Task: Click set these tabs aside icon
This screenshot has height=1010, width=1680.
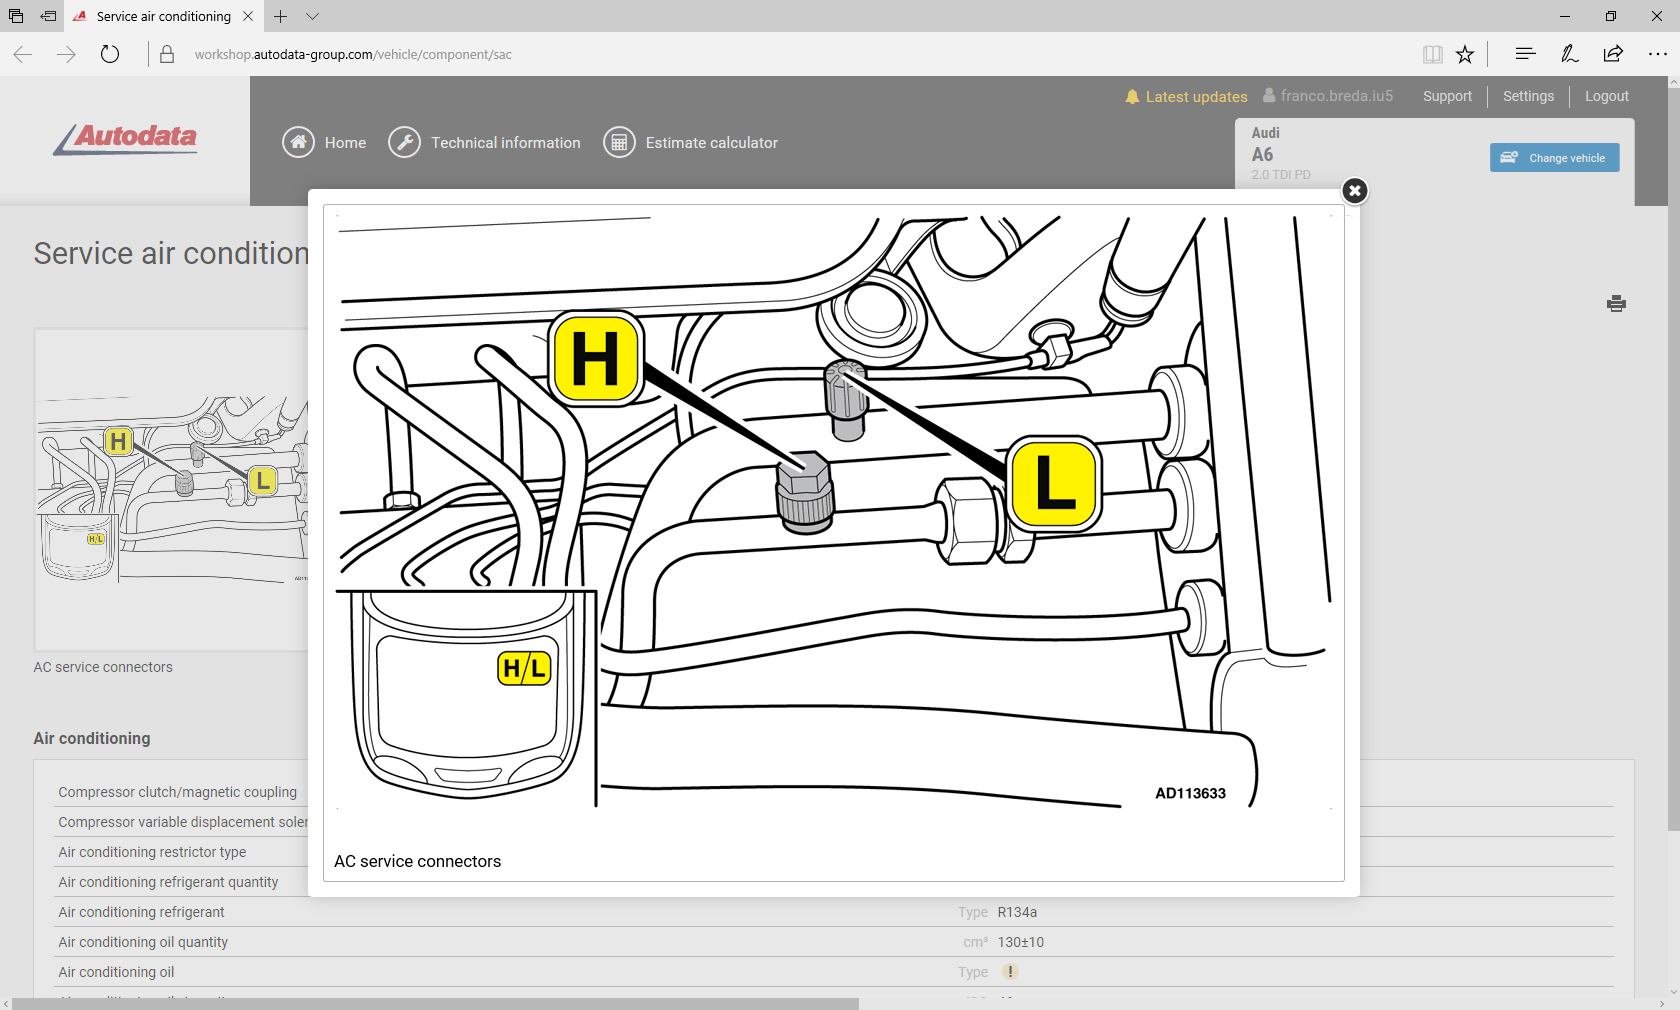Action: [x=48, y=16]
